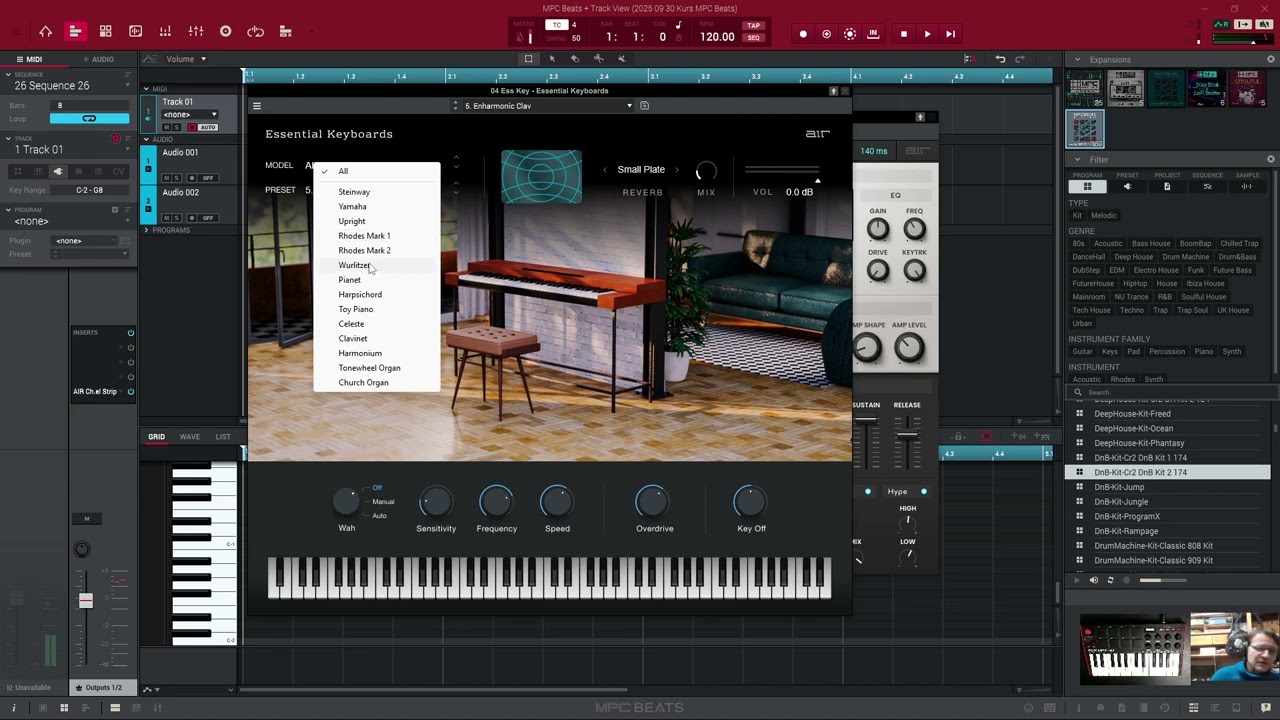Click the record button in transport
This screenshot has width=1280, height=720.
[x=803, y=34]
